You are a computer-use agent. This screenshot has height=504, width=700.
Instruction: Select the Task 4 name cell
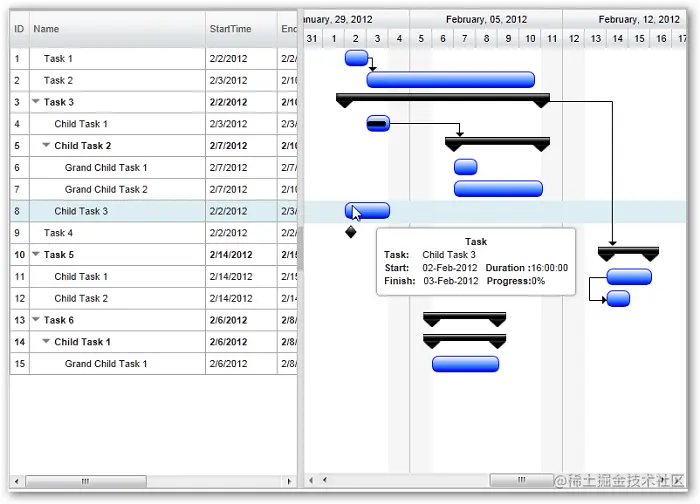click(117, 233)
